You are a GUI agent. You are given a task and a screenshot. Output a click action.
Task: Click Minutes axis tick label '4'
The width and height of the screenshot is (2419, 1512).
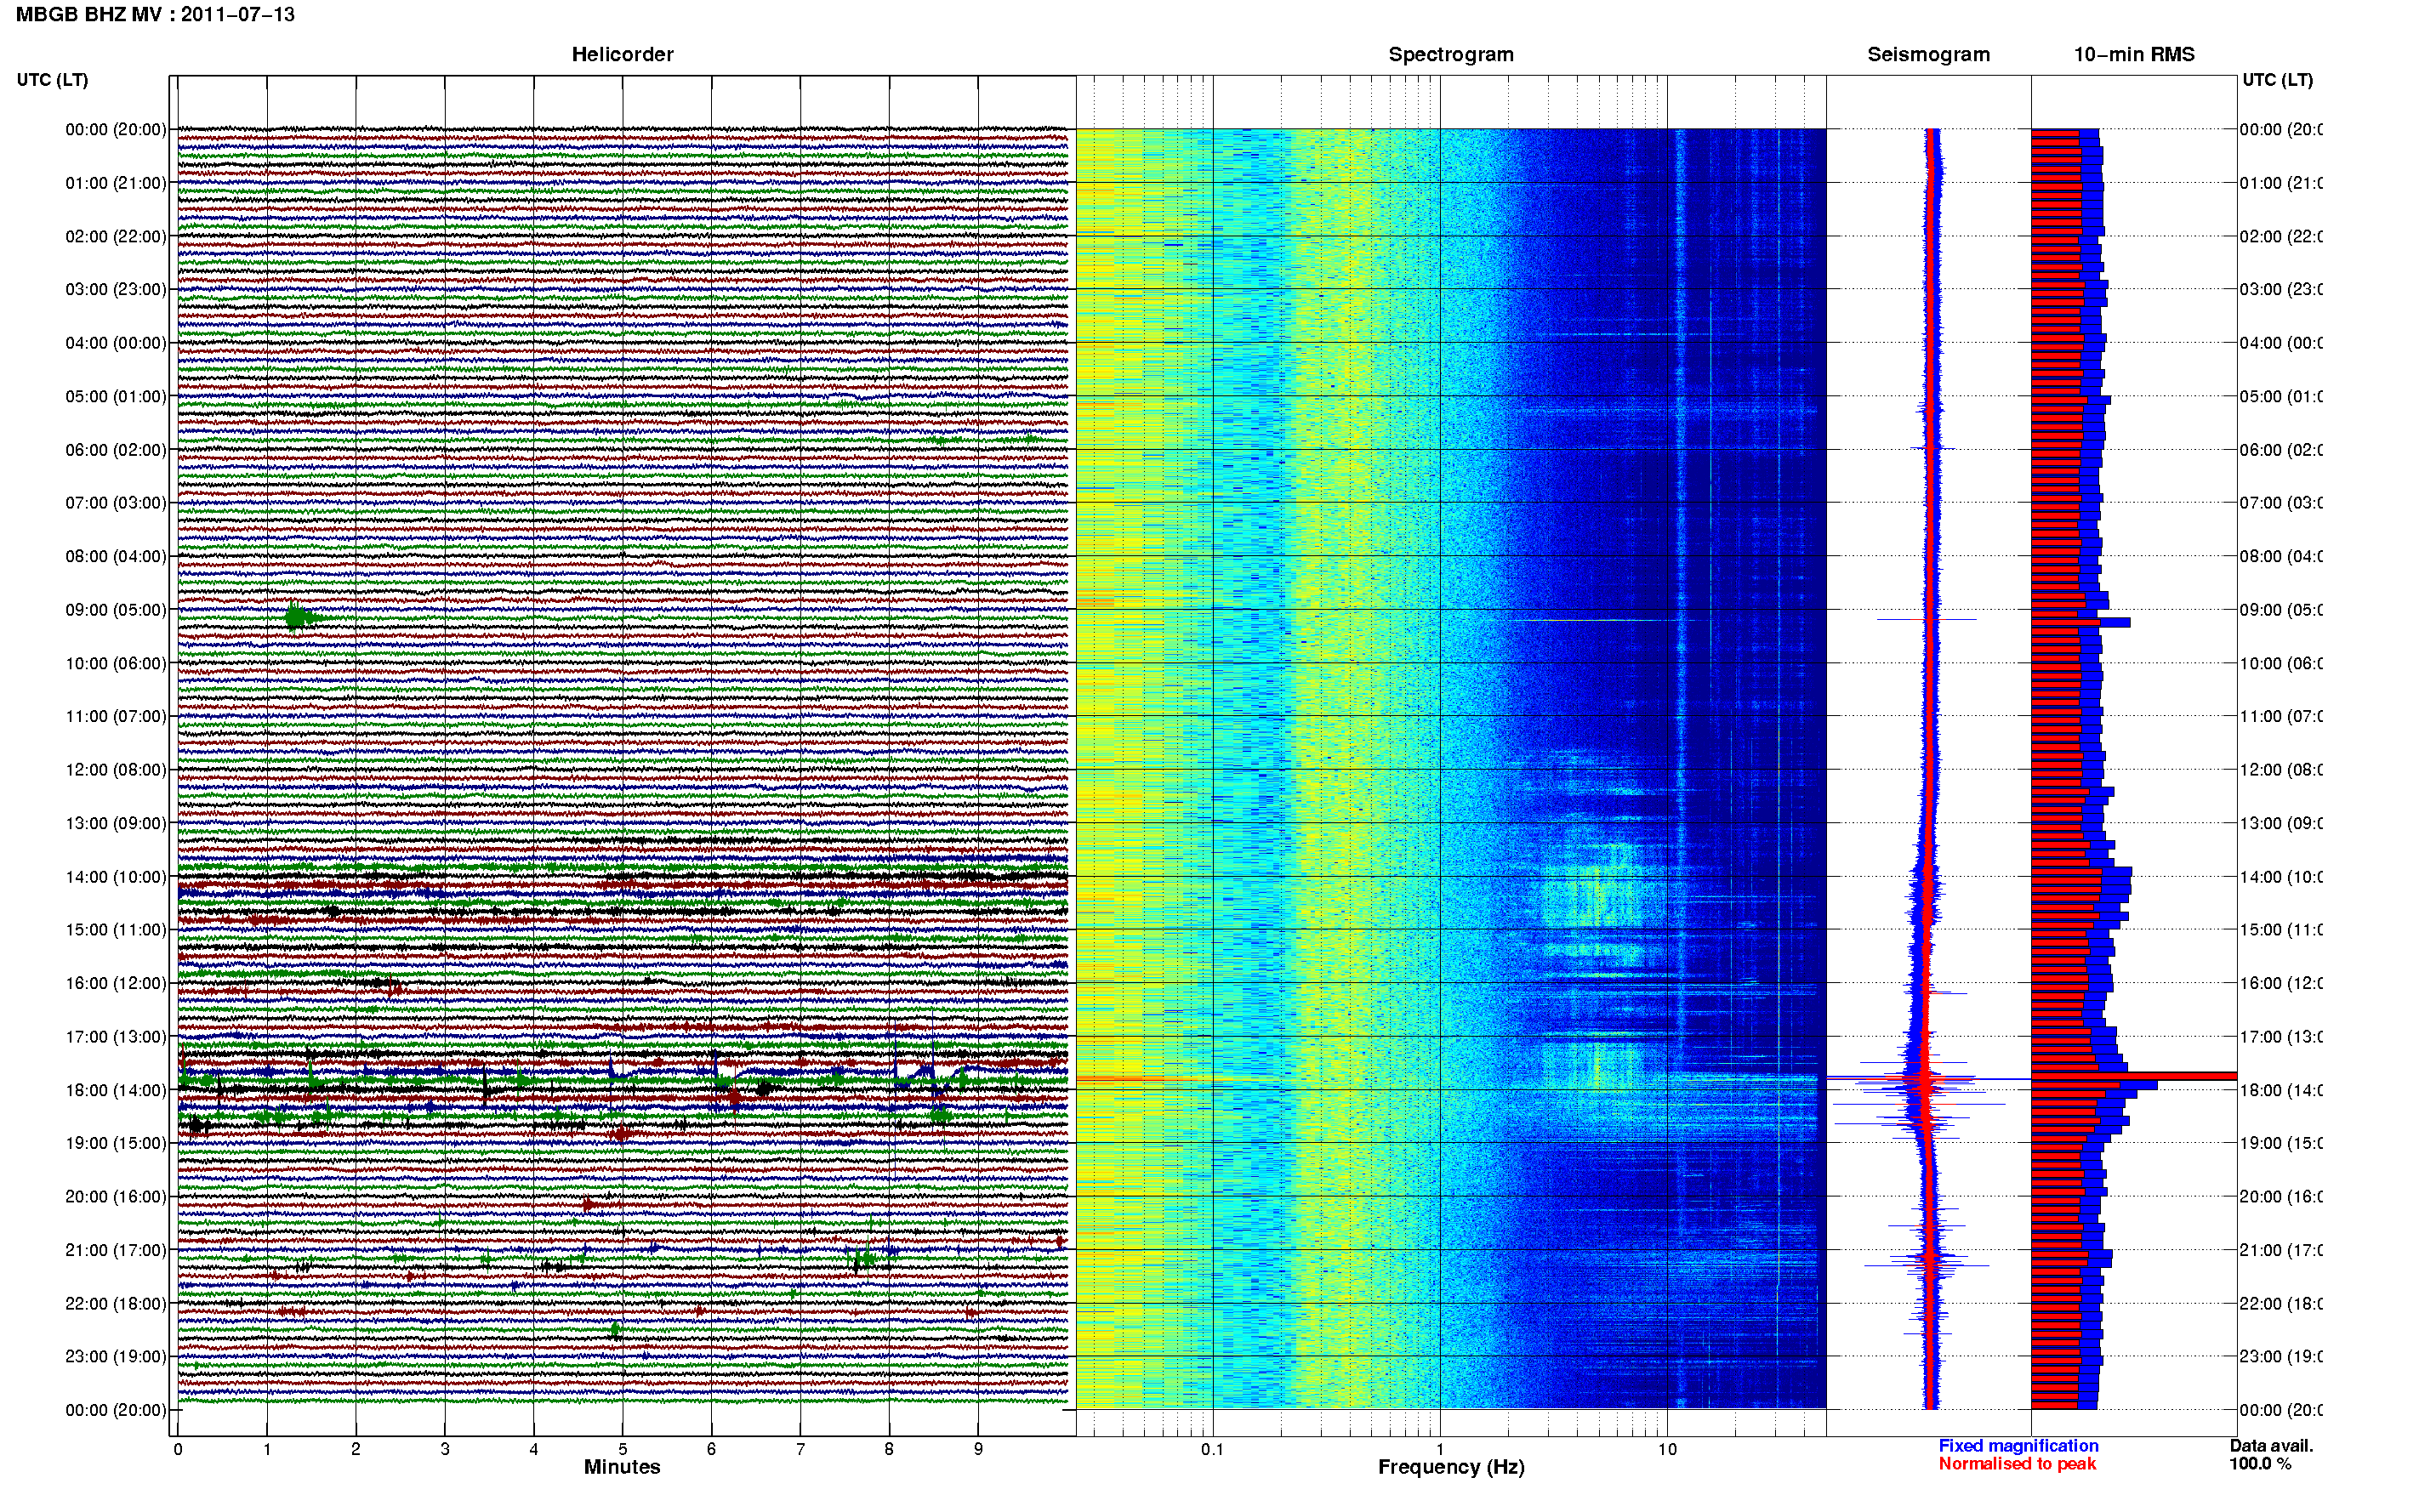[x=534, y=1449]
